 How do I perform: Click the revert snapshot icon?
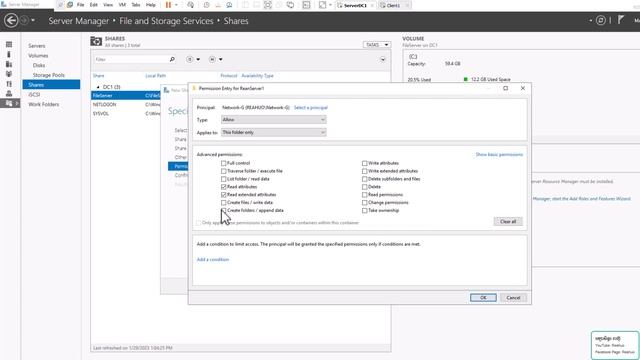tap(218, 5)
